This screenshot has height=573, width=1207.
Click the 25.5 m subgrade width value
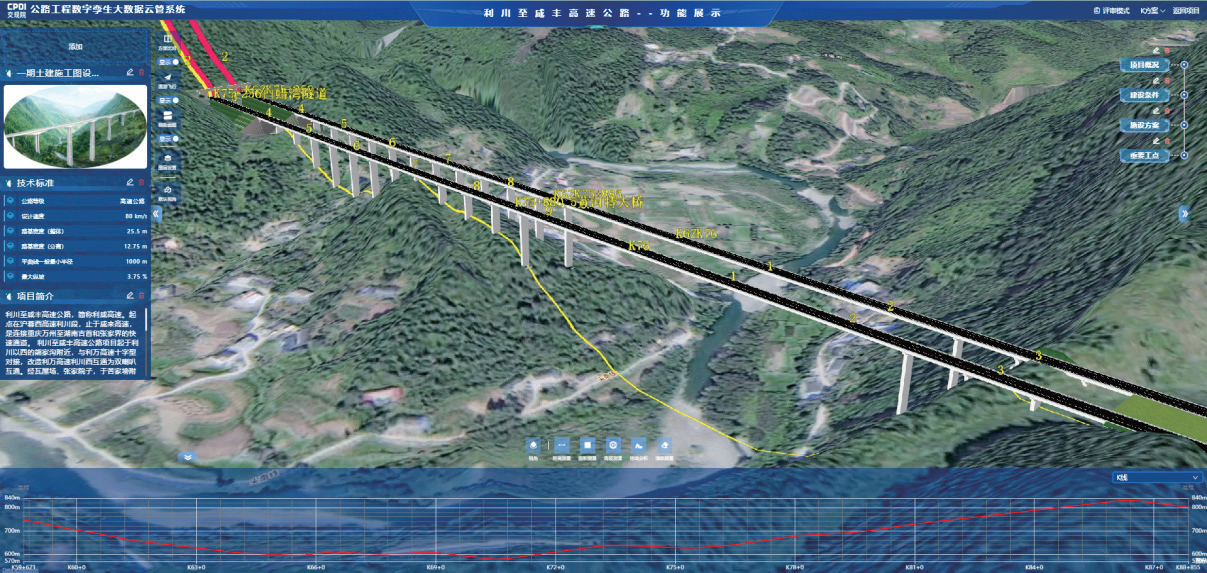[137, 231]
